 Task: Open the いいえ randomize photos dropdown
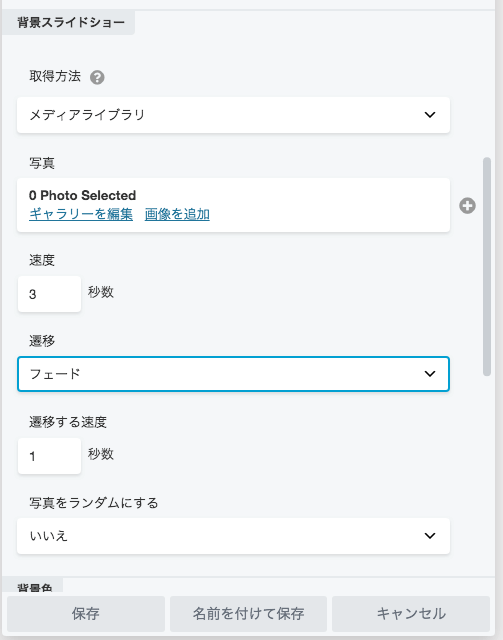tap(233, 536)
